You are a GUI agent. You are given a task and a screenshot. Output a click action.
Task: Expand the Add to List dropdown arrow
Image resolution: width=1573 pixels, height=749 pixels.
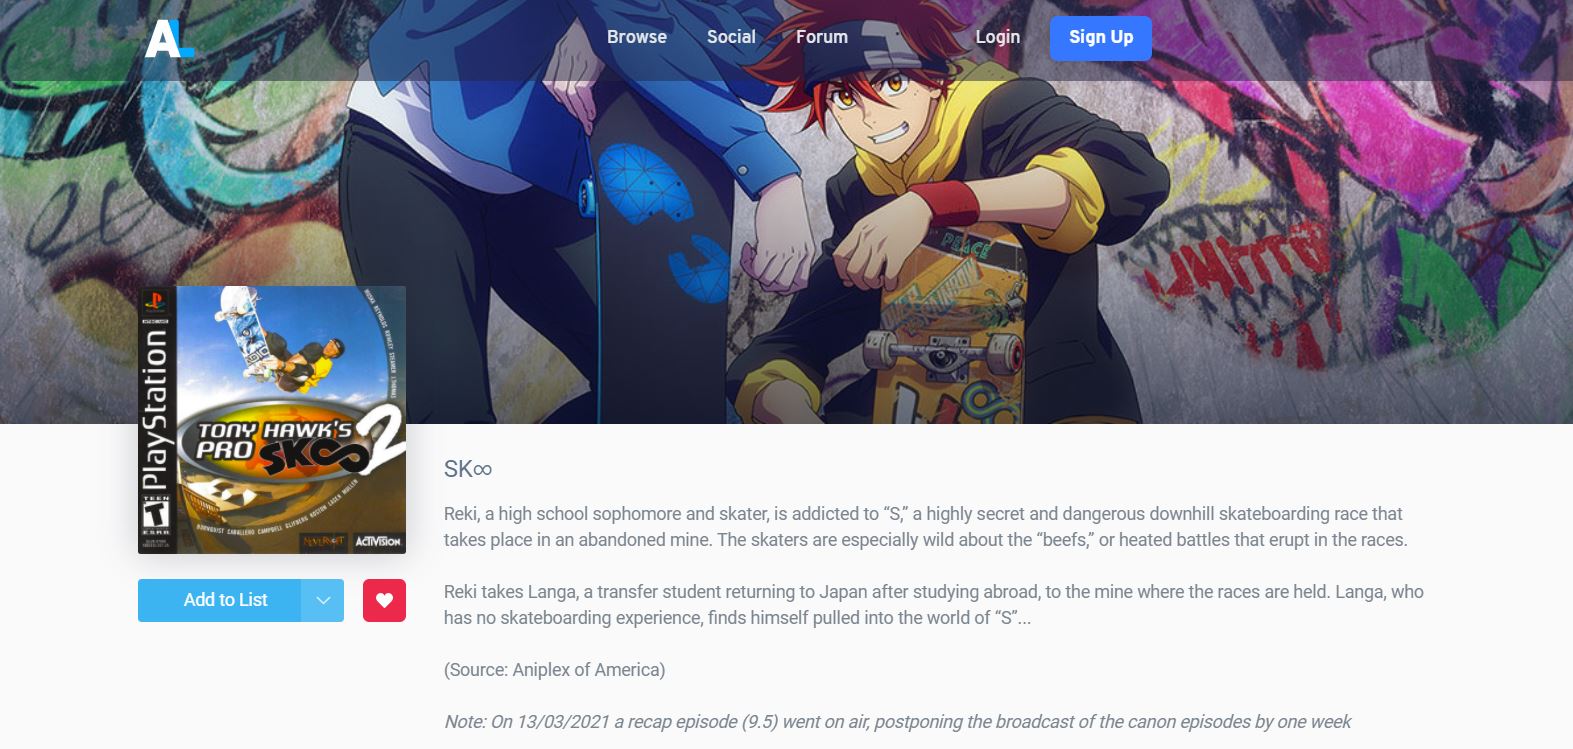click(323, 600)
